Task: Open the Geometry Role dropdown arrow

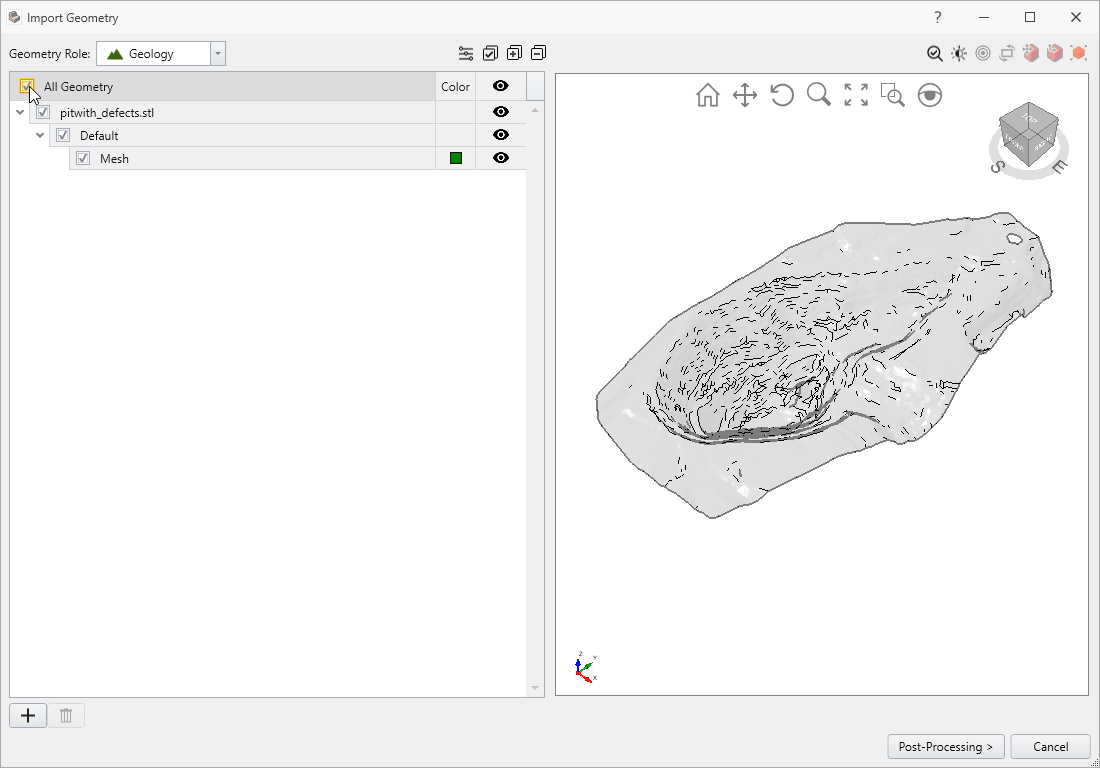Action: click(x=217, y=54)
